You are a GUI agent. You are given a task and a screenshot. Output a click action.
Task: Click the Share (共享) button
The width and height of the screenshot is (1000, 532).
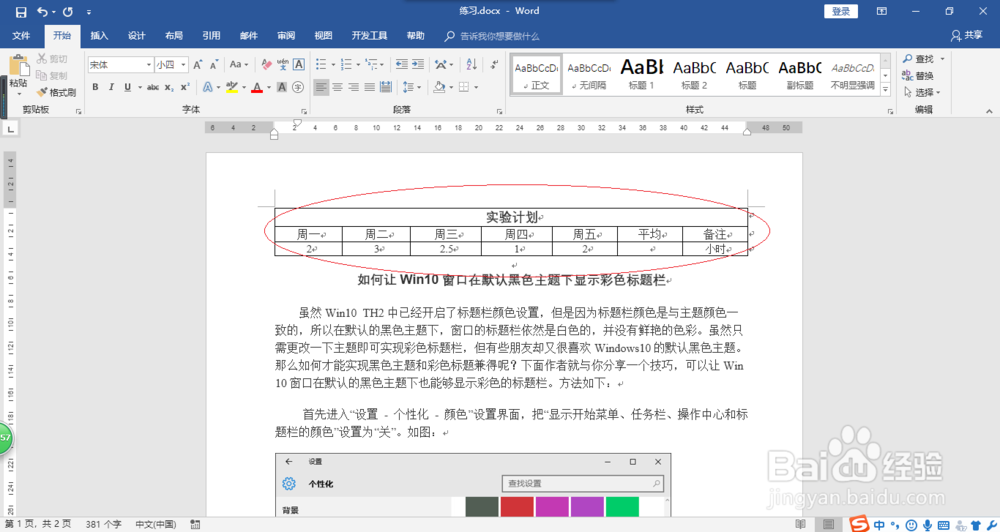point(966,36)
